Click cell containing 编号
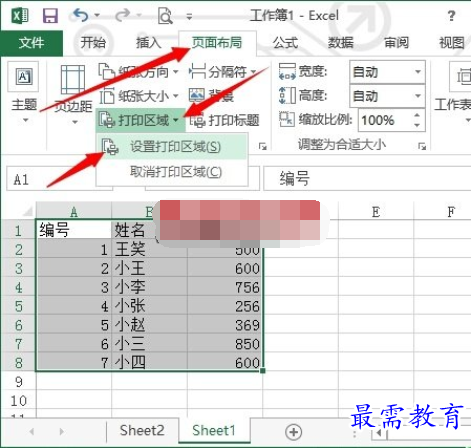Viewport: 472px width, 448px height. (74, 230)
